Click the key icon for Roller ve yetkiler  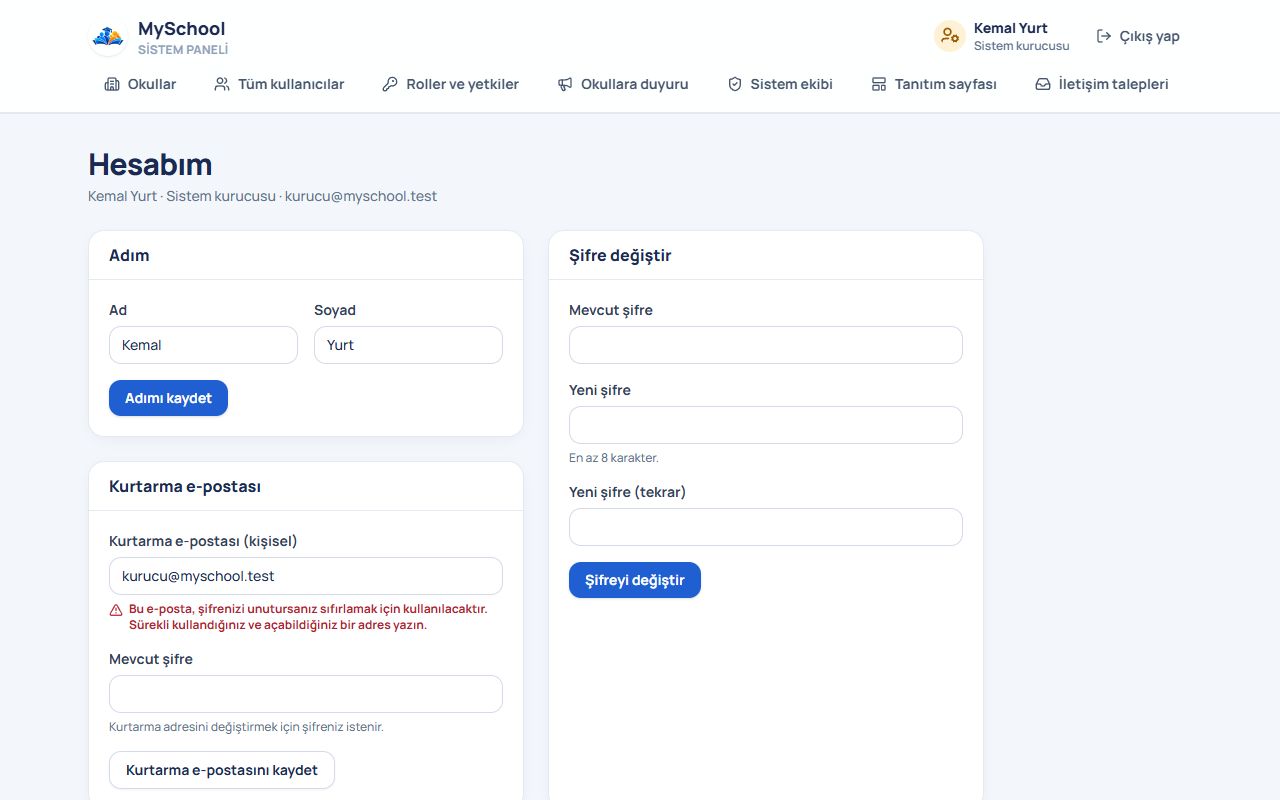click(x=390, y=84)
